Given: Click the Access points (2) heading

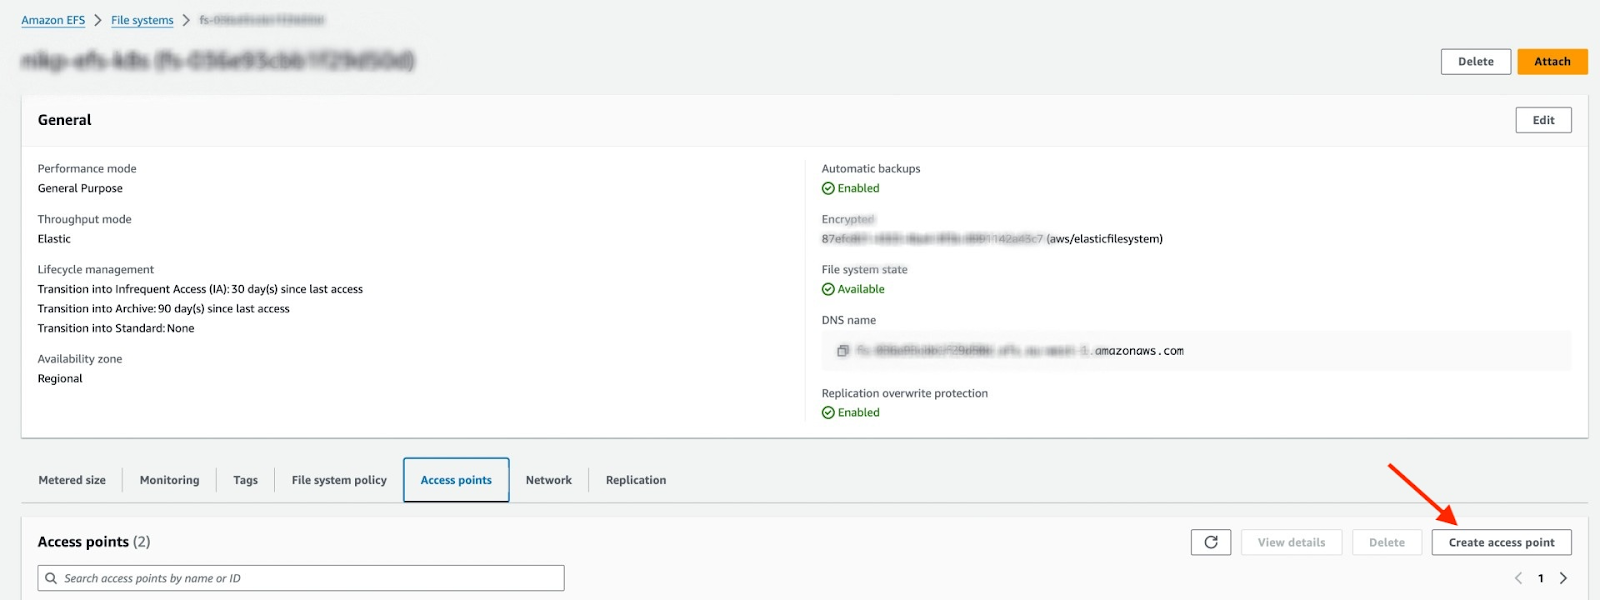Looking at the screenshot, I should click(94, 542).
